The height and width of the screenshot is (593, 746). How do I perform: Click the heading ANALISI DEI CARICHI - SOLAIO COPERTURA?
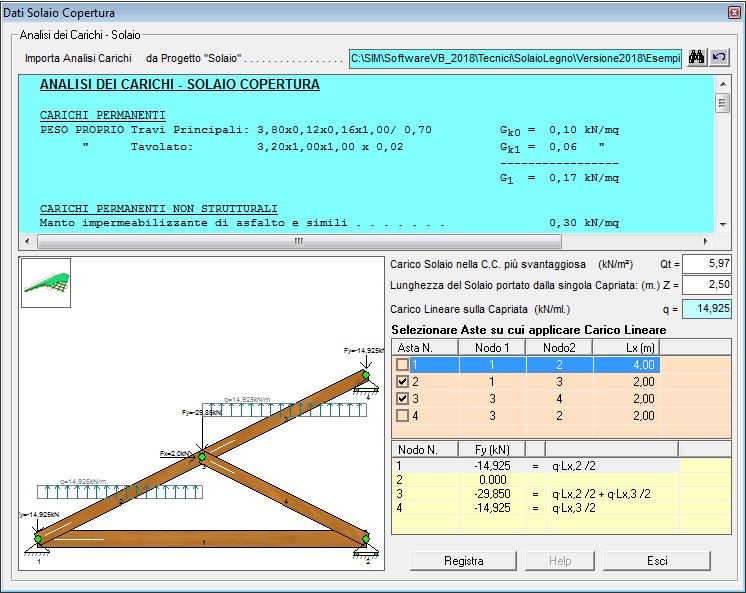click(180, 84)
